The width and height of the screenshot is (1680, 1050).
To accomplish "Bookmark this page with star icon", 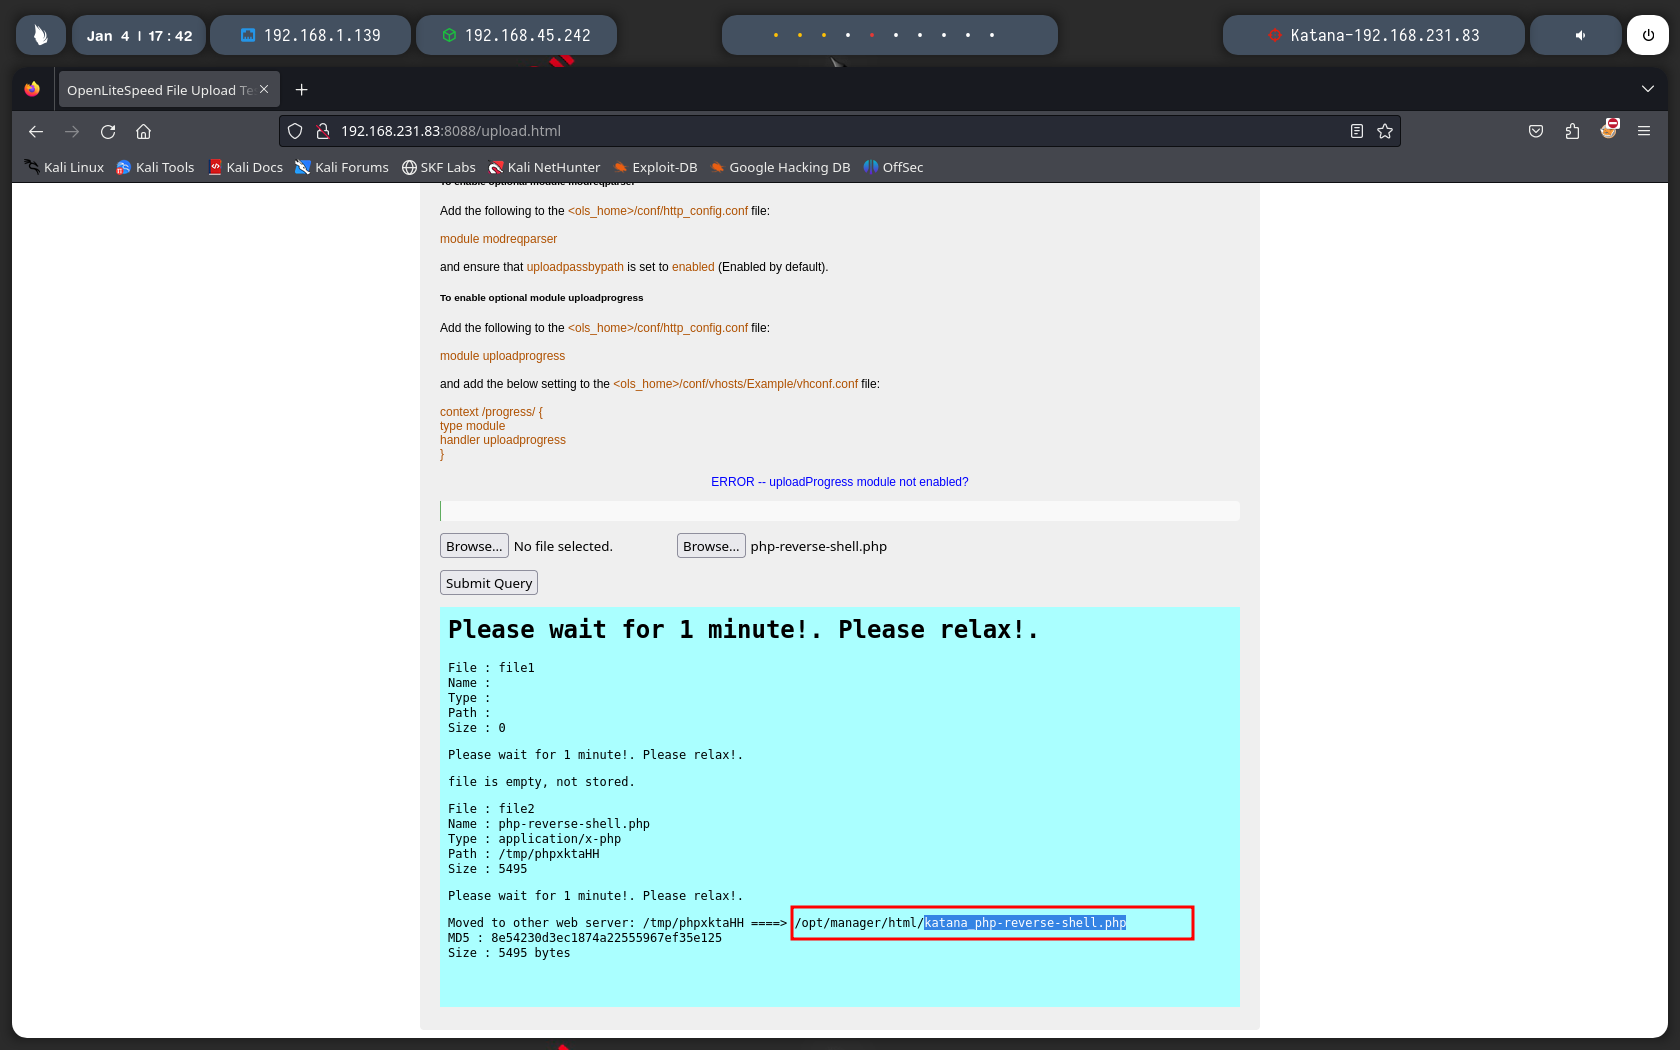I will pos(1385,131).
